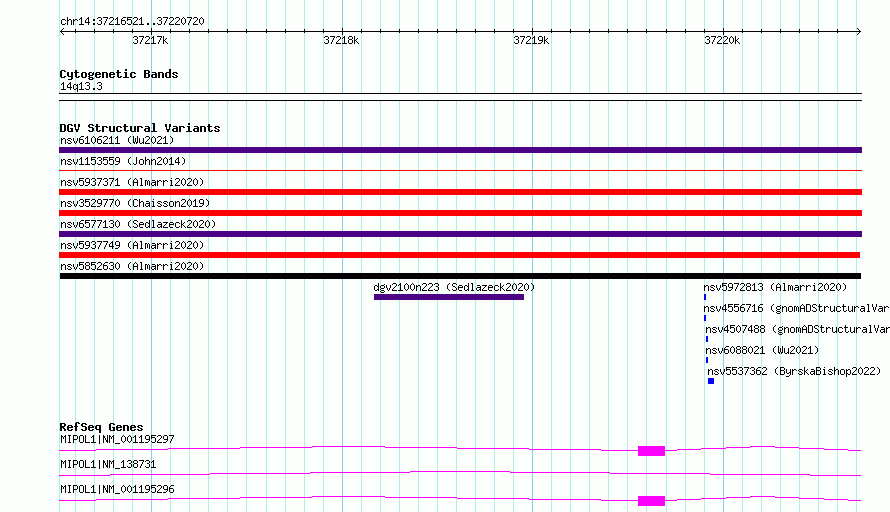
Task: Select the thin red nsv1153559 variant line
Action: click(460, 170)
